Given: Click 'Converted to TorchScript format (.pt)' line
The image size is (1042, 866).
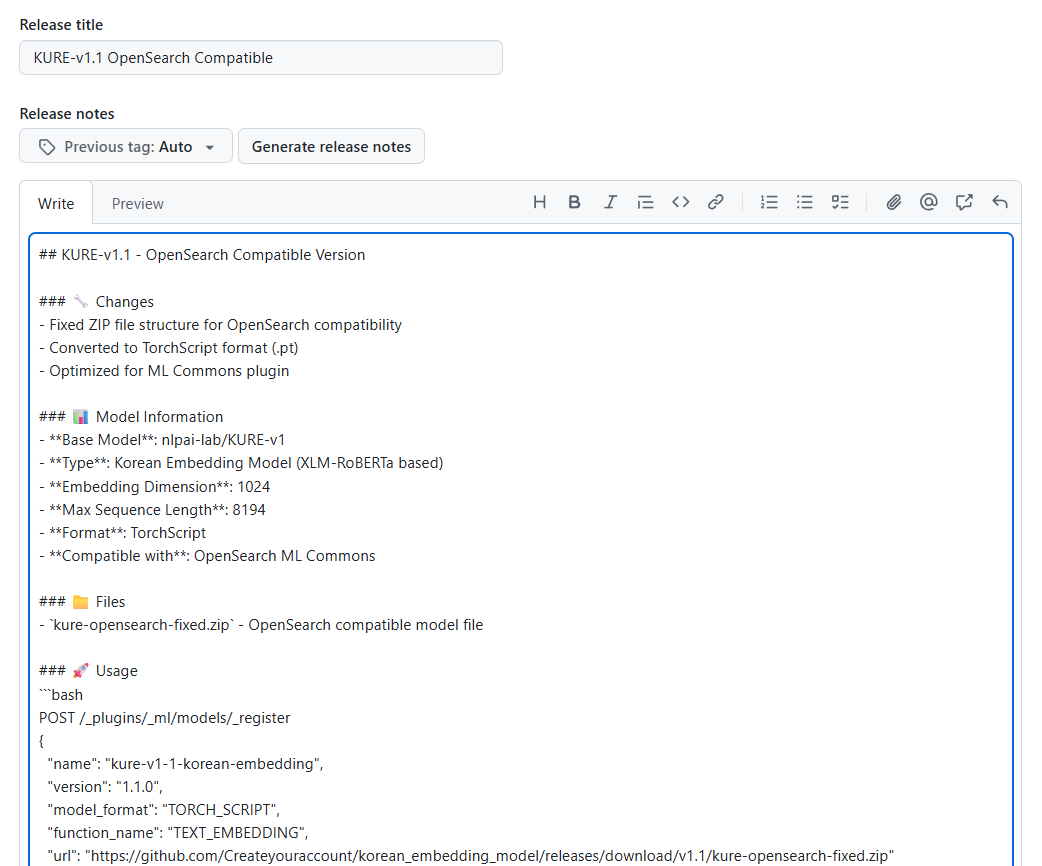Looking at the screenshot, I should pos(169,348).
